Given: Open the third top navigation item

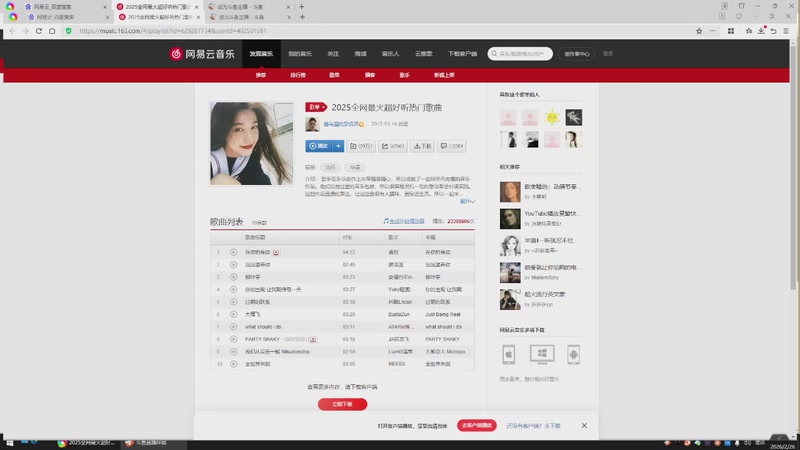Looking at the screenshot, I should (x=333, y=54).
